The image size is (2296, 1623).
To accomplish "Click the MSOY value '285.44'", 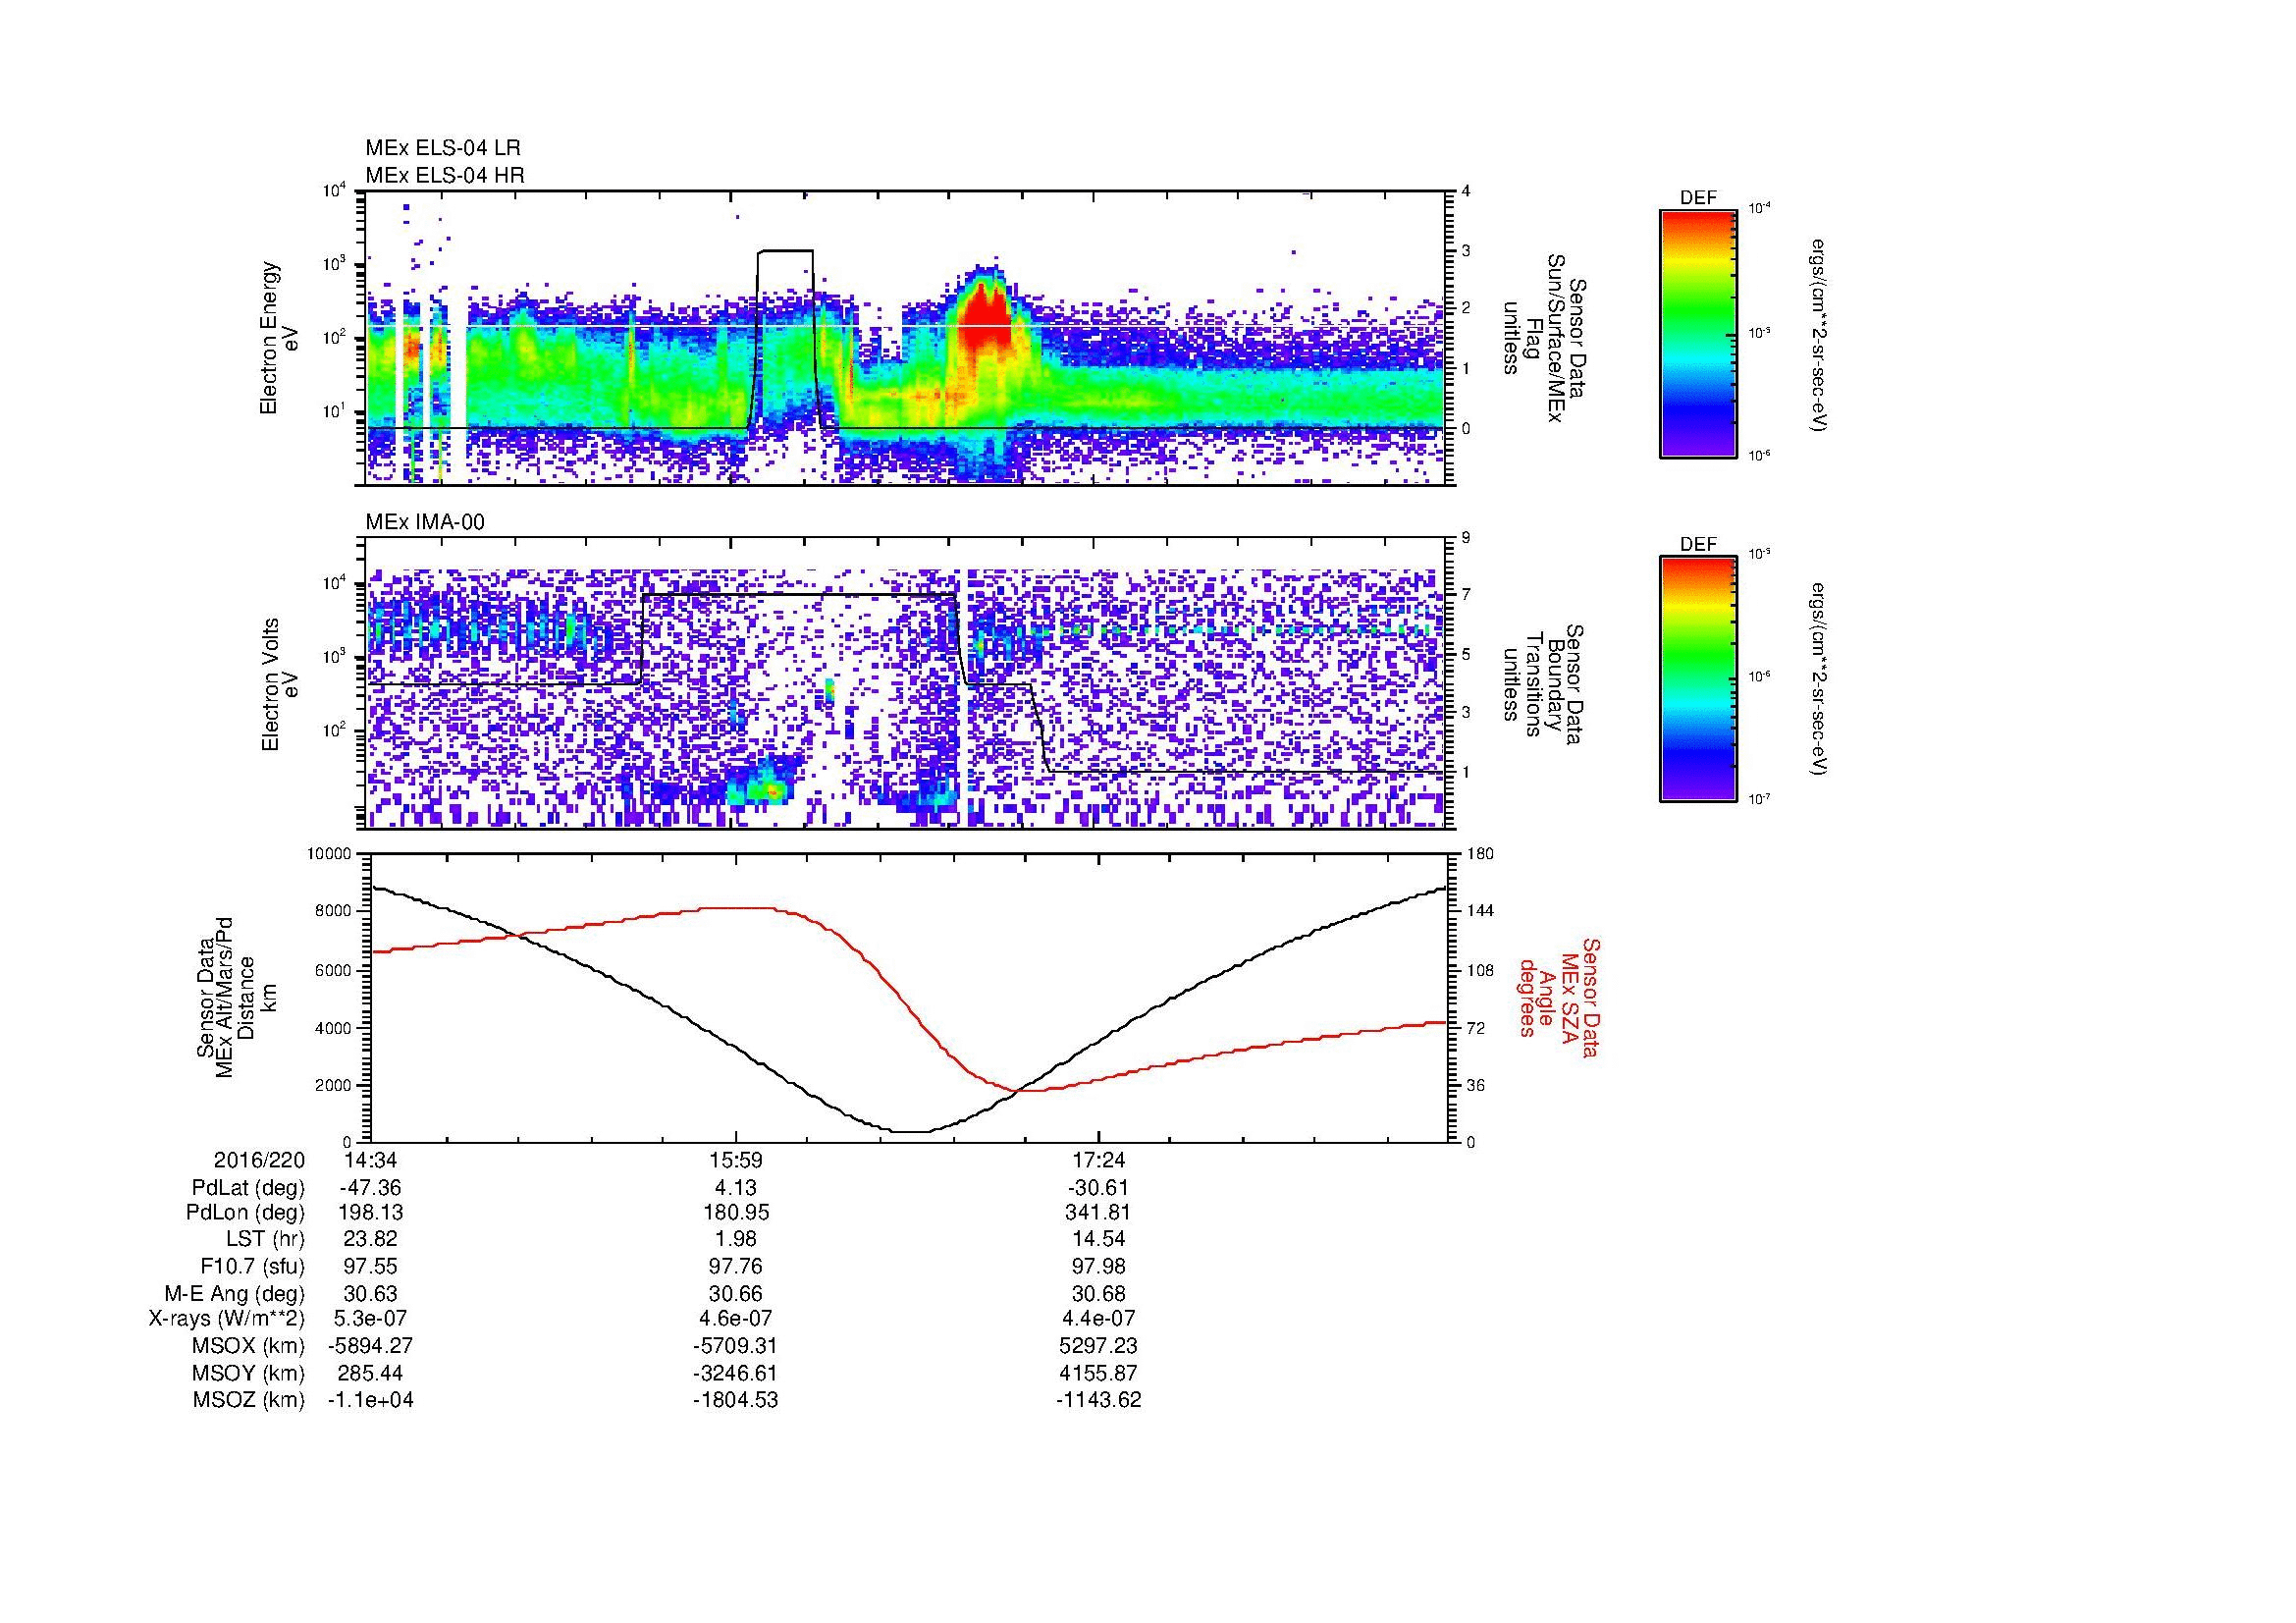I will (x=371, y=1373).
